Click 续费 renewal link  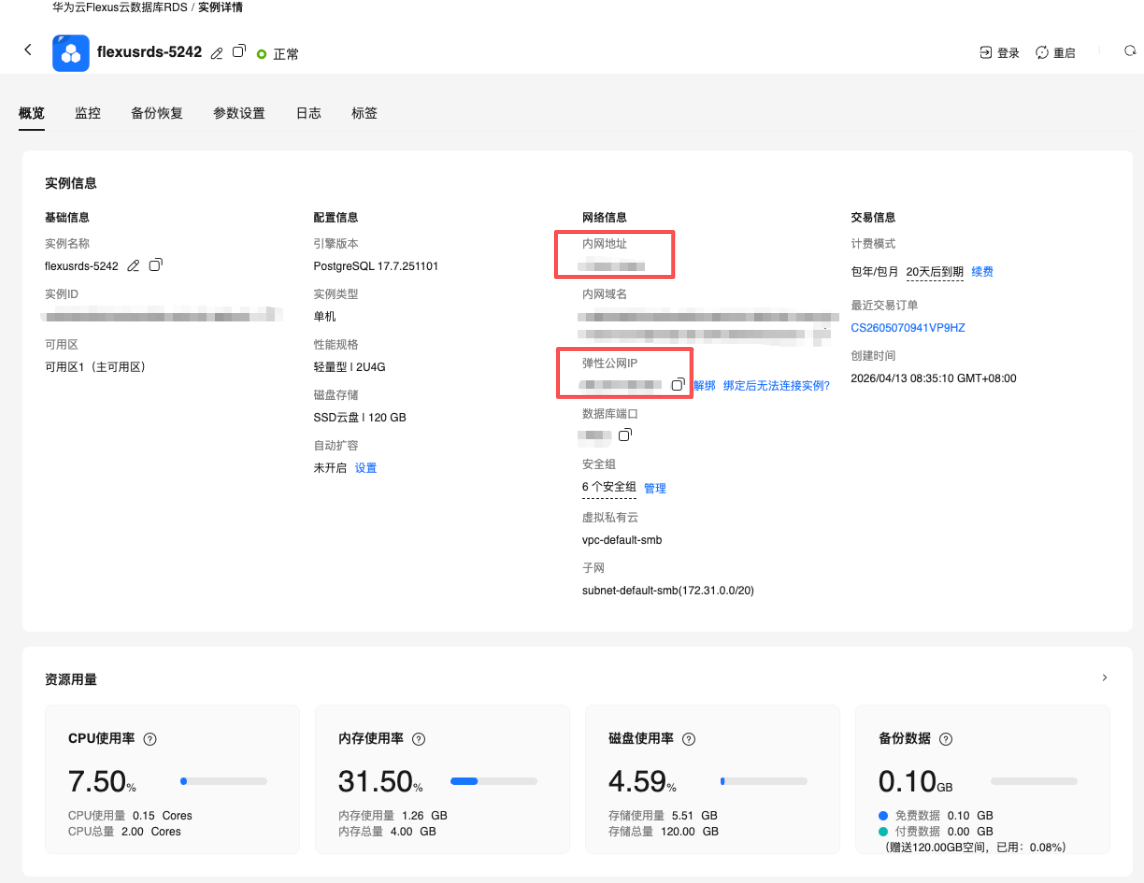[x=982, y=271]
